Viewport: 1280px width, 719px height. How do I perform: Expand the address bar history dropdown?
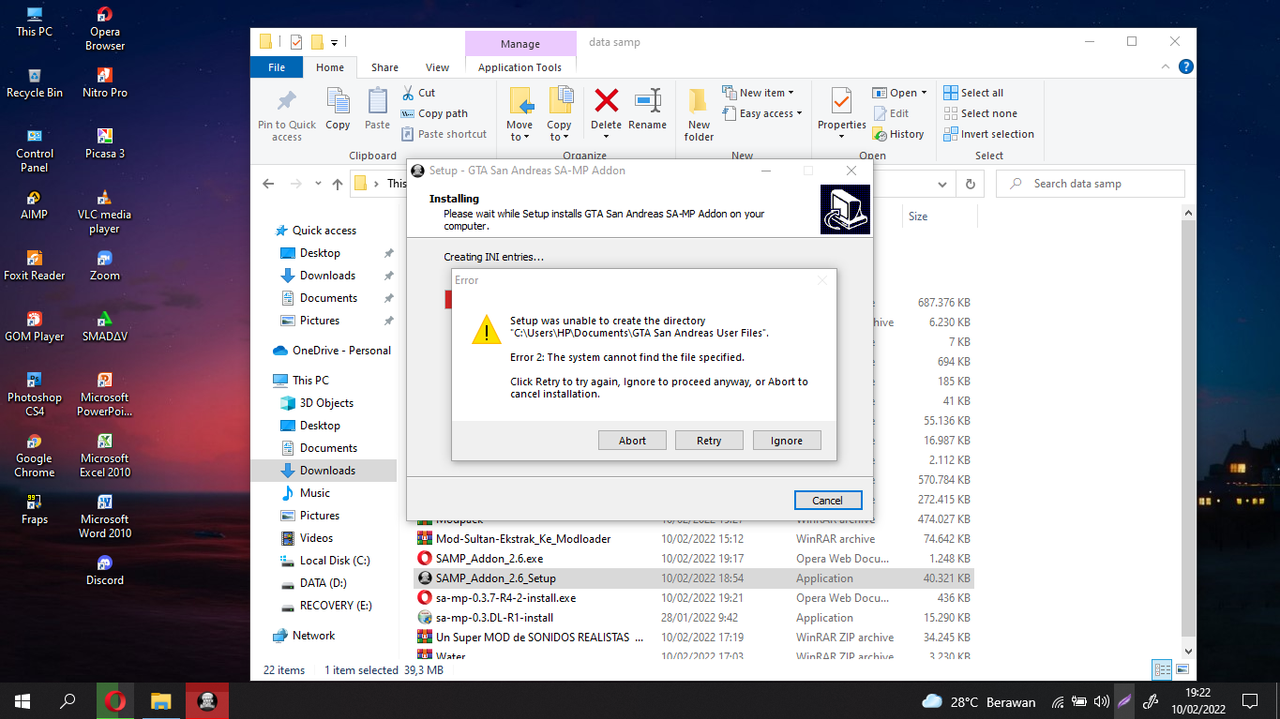(x=942, y=184)
